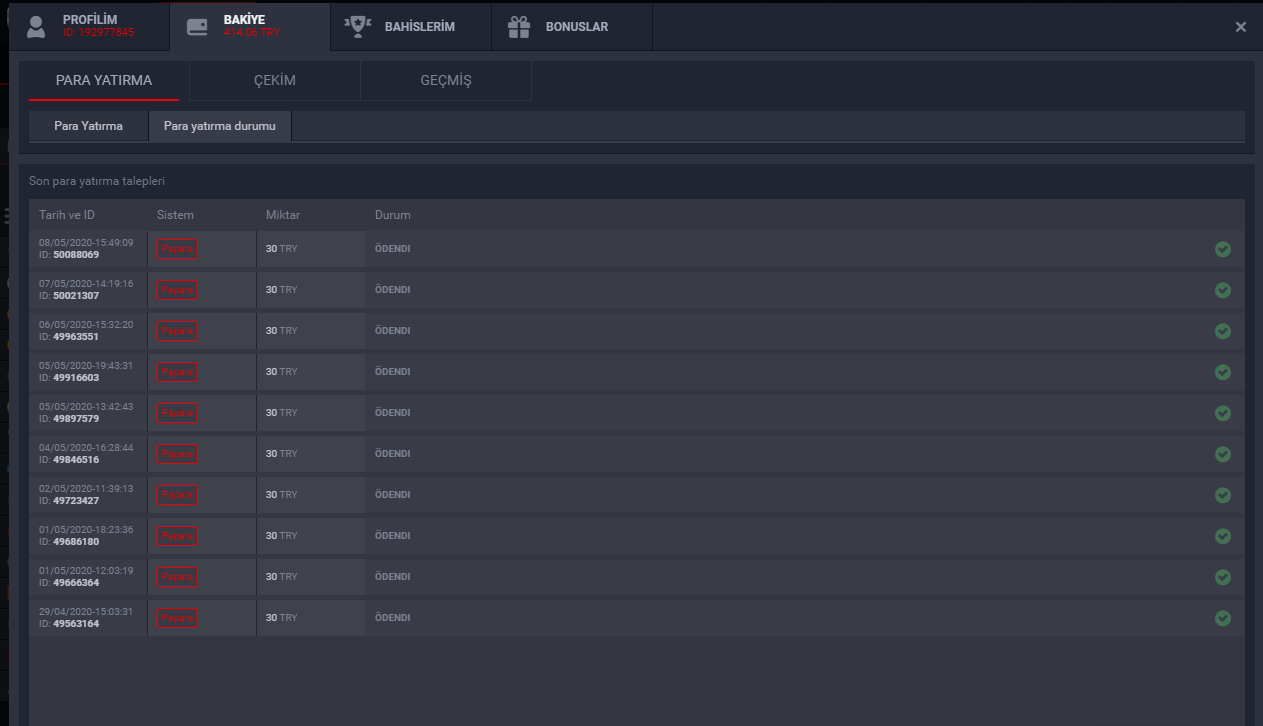Image resolution: width=1263 pixels, height=726 pixels.
Task: Open the Para yatırma durumu sub-tab
Action: point(220,126)
